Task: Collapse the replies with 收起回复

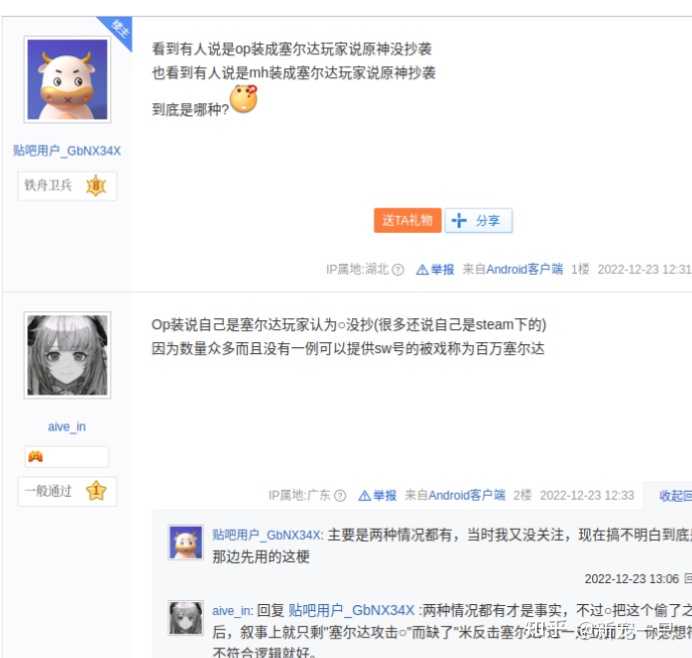Action: pyautogui.click(x=675, y=496)
